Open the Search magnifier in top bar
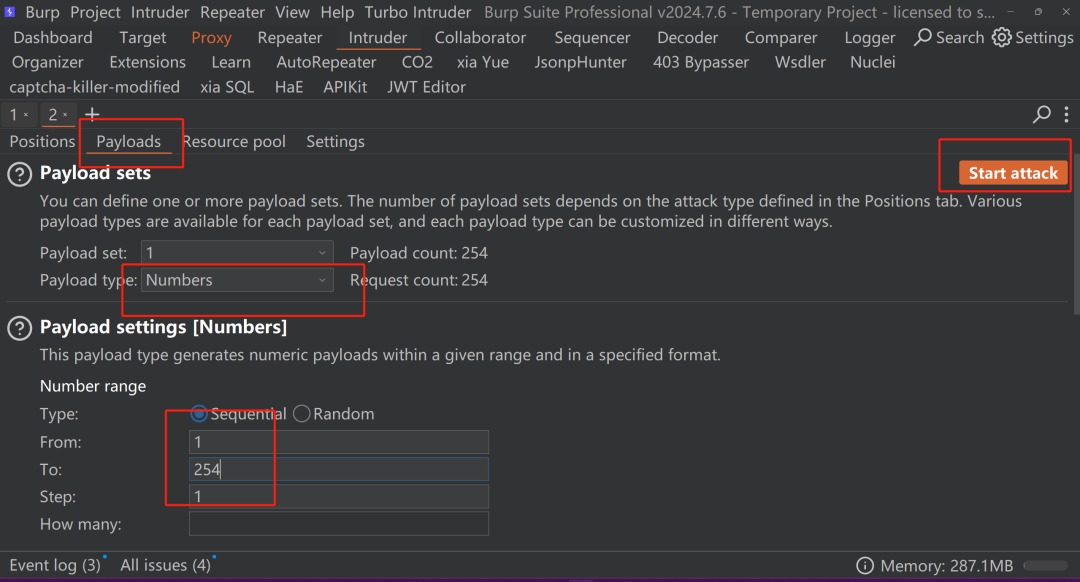 [x=922, y=37]
